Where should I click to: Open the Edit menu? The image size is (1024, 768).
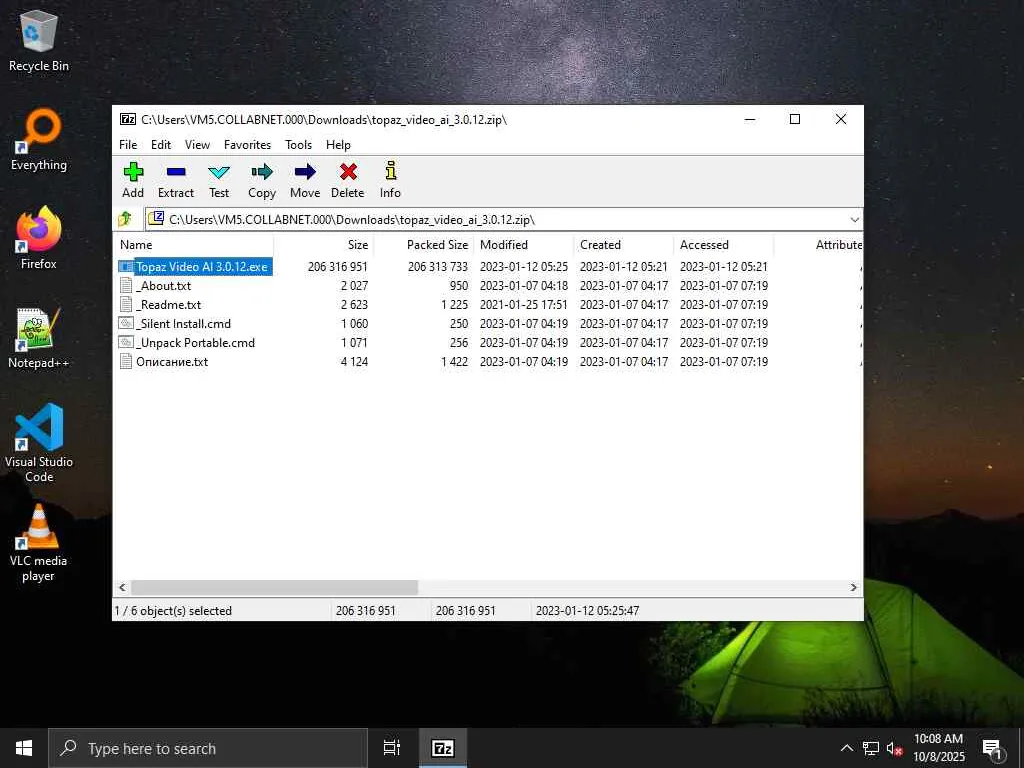click(161, 144)
